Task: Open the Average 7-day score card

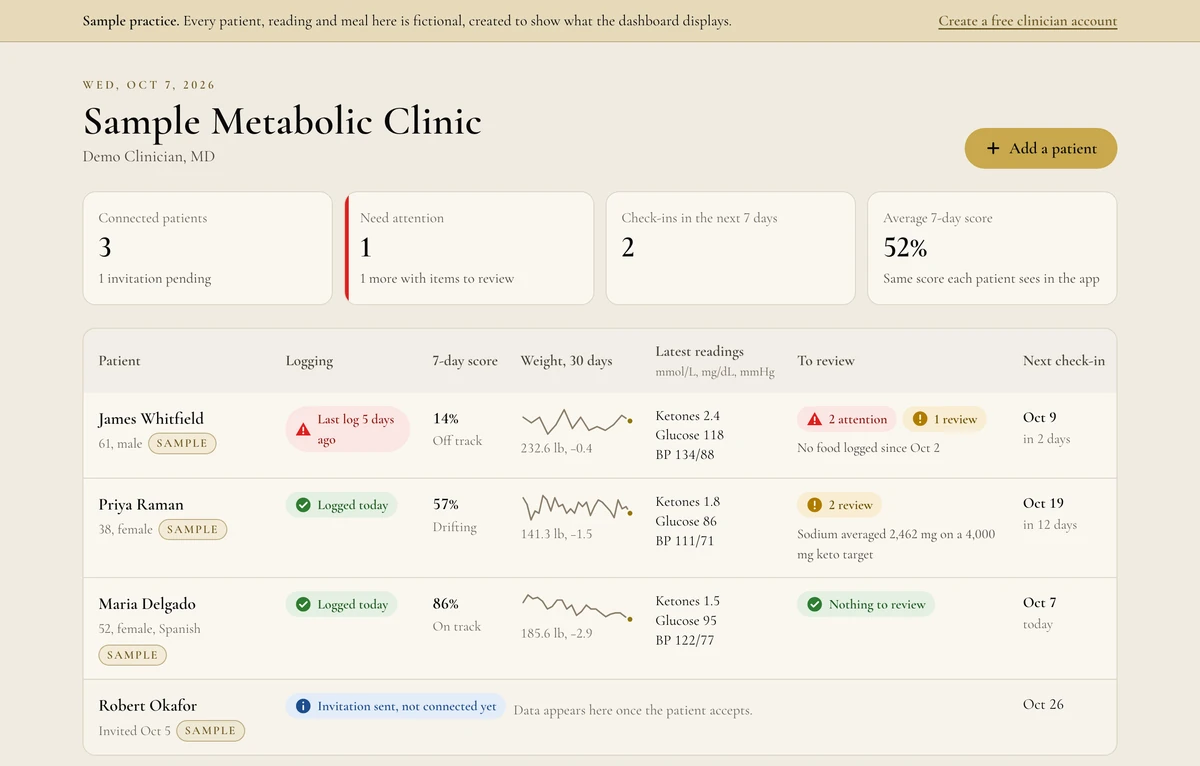Action: tap(992, 248)
